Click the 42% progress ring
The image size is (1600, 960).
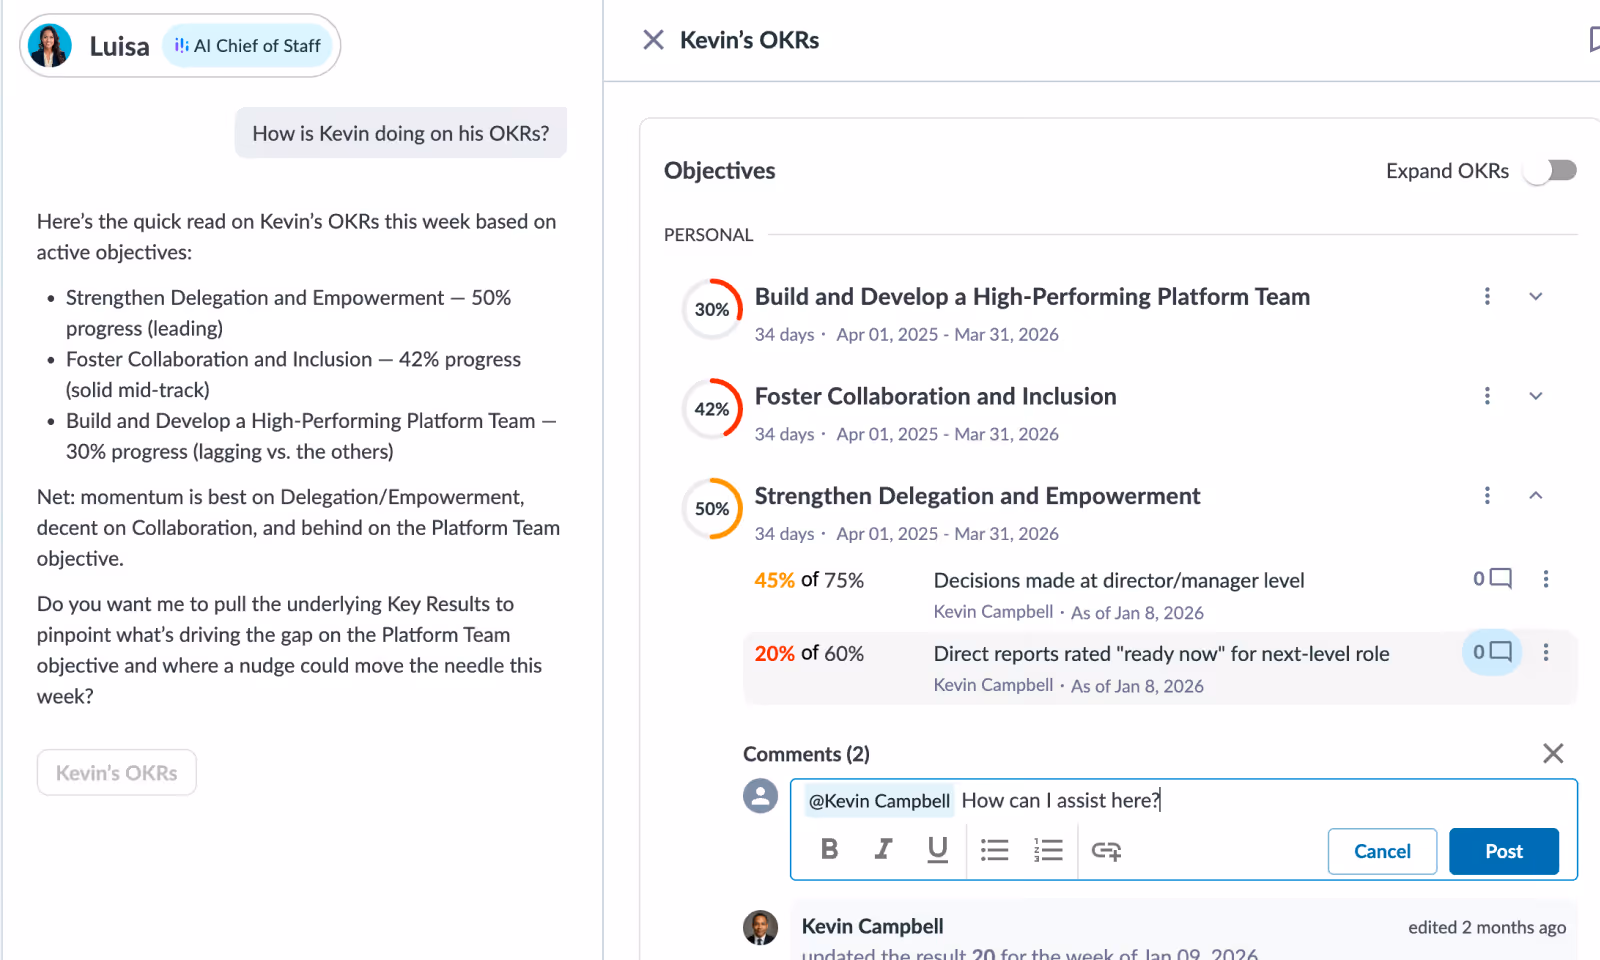click(712, 409)
